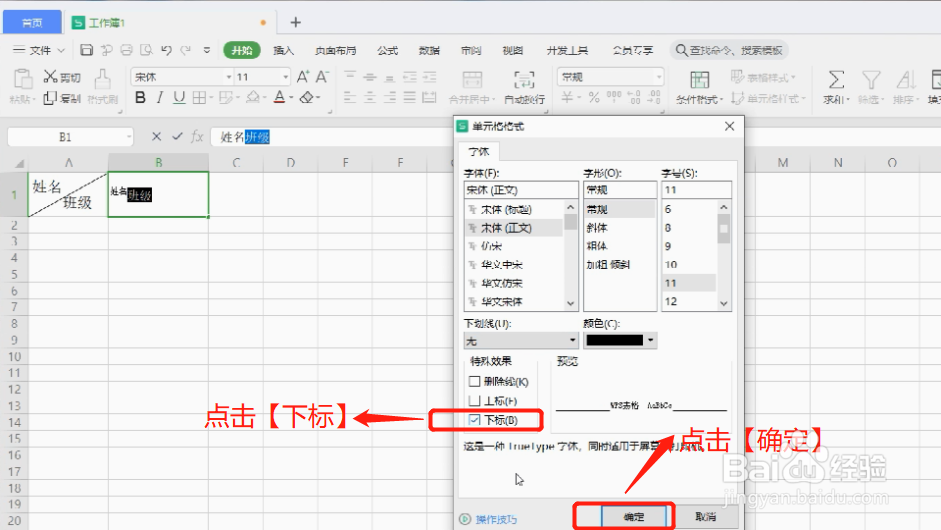Decrease font size with the small A icon
Viewport: 941px width, 530px height.
pos(322,77)
